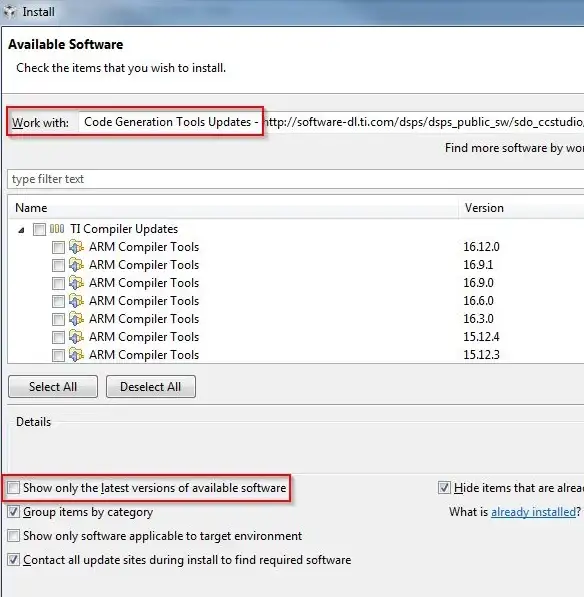The image size is (584, 597).
Task: Collapse the TI Compiler Updates tree
Action: 22,230
